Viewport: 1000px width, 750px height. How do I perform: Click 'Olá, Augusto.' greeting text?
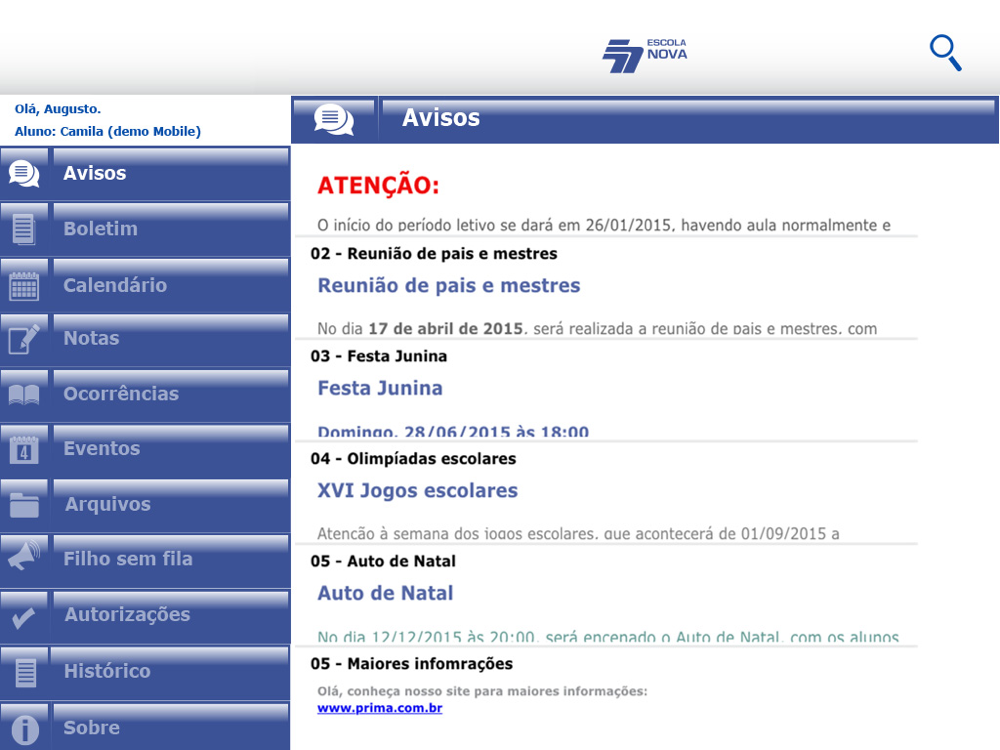click(57, 109)
